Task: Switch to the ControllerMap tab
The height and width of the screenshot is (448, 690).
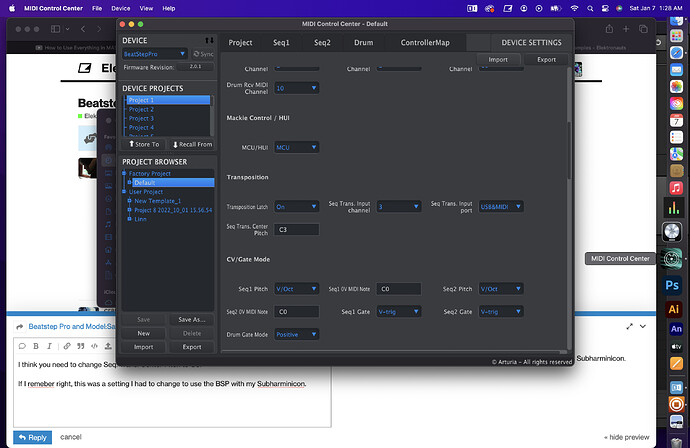Action: 425,43
